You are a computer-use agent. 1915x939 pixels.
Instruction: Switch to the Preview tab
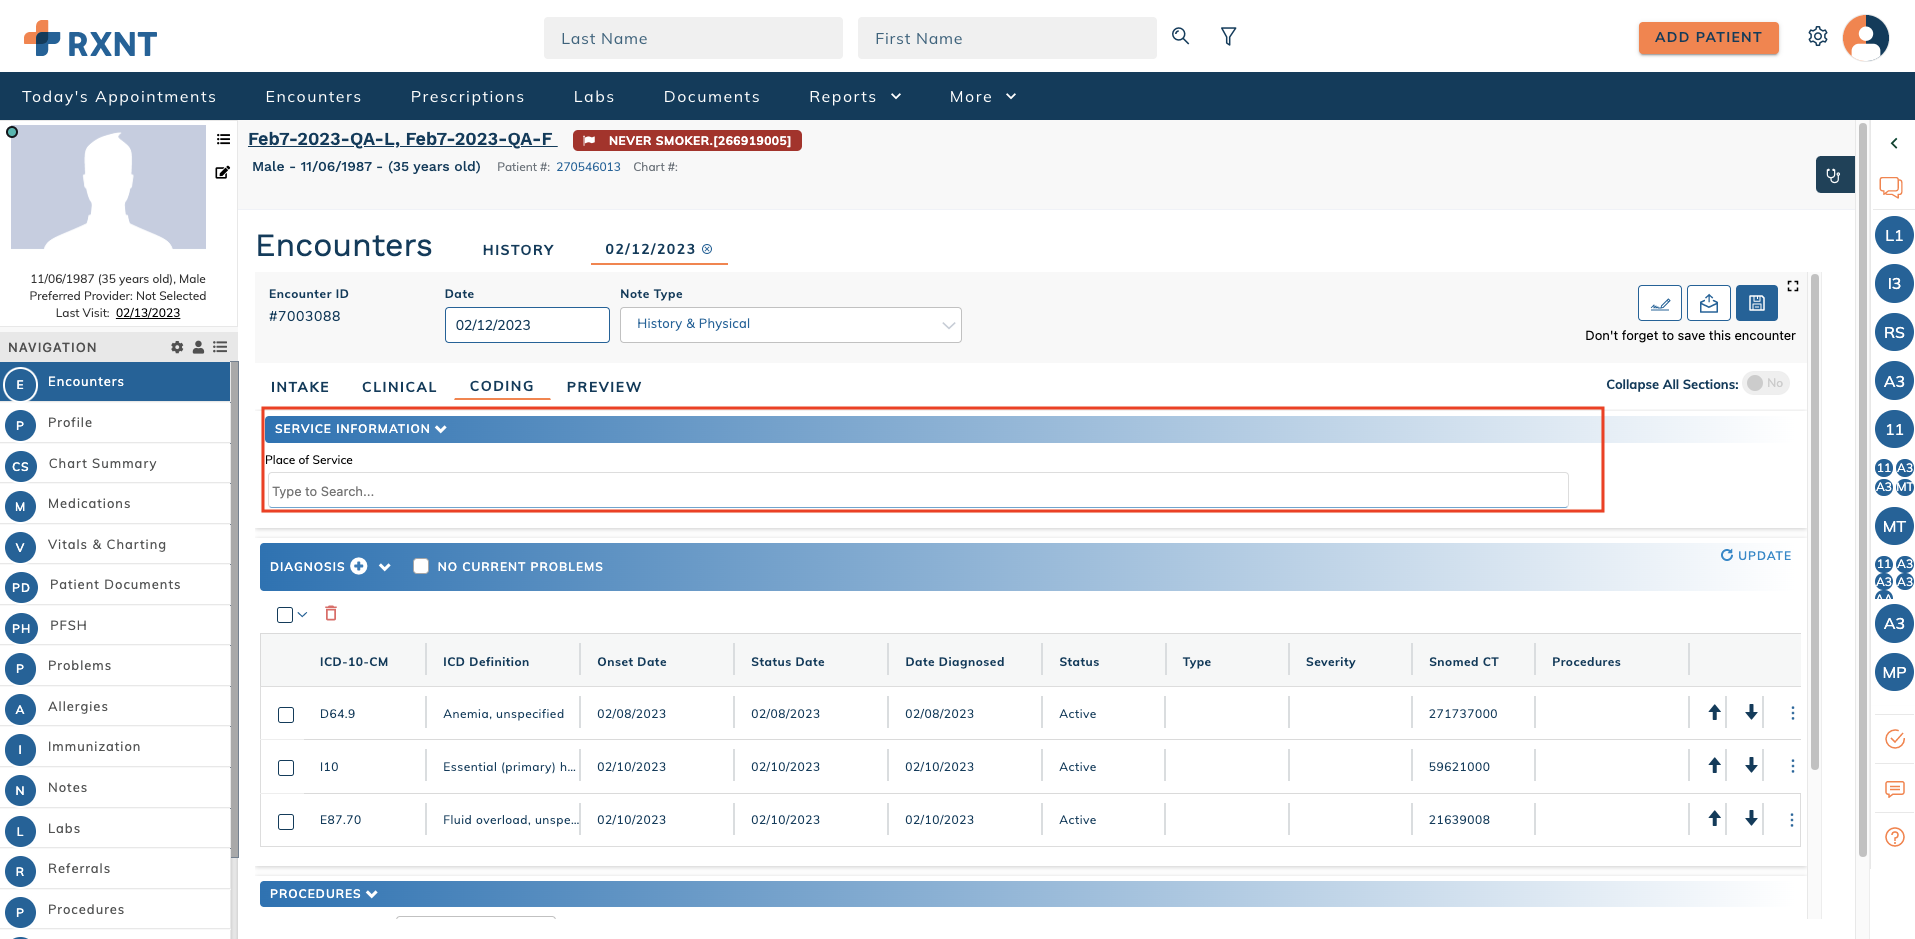click(x=604, y=387)
